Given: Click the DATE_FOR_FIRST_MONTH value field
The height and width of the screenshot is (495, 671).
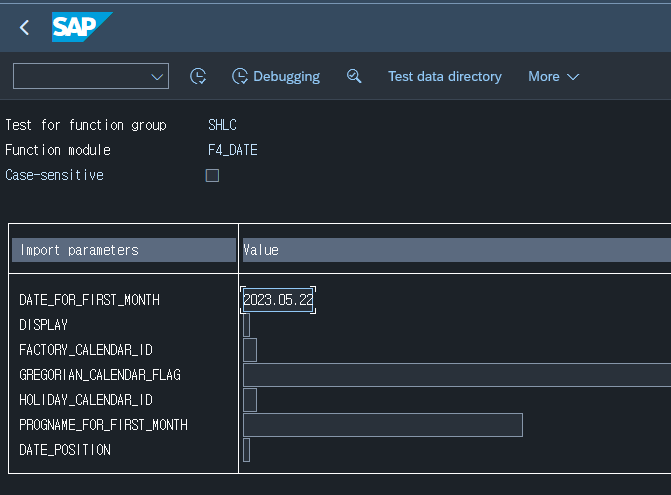Looking at the screenshot, I should coord(278,300).
